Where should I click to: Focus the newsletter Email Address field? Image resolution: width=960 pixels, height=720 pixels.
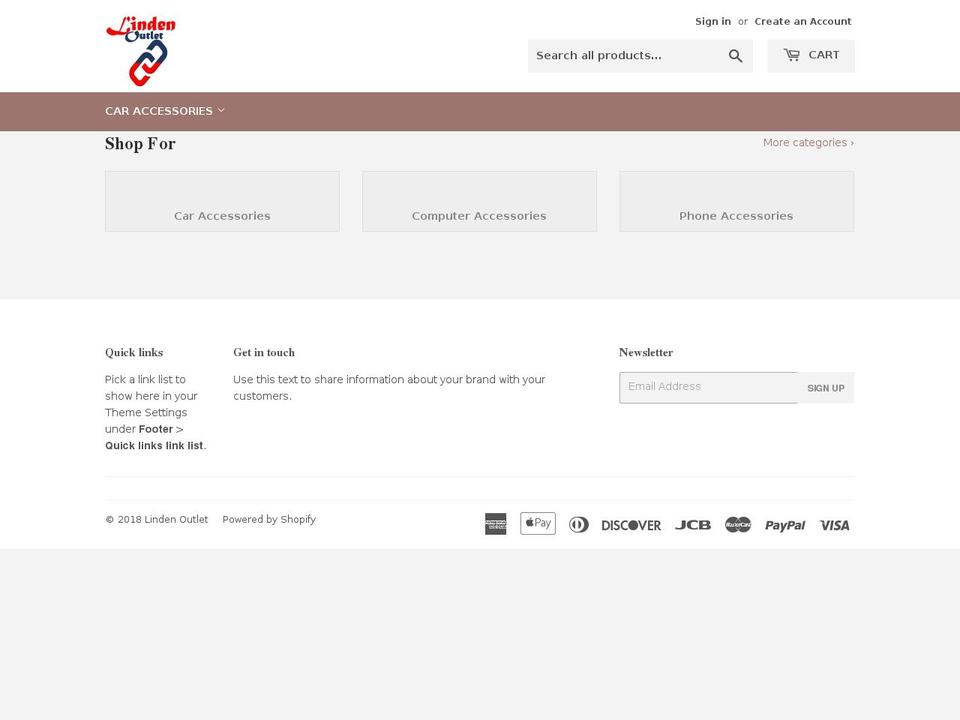(x=708, y=388)
